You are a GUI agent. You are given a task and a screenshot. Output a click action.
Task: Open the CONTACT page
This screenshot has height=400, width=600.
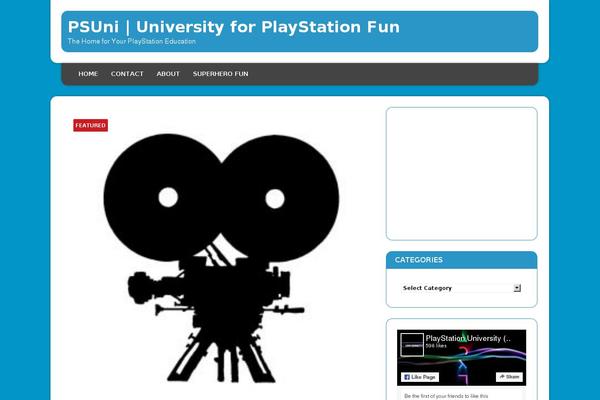point(127,74)
